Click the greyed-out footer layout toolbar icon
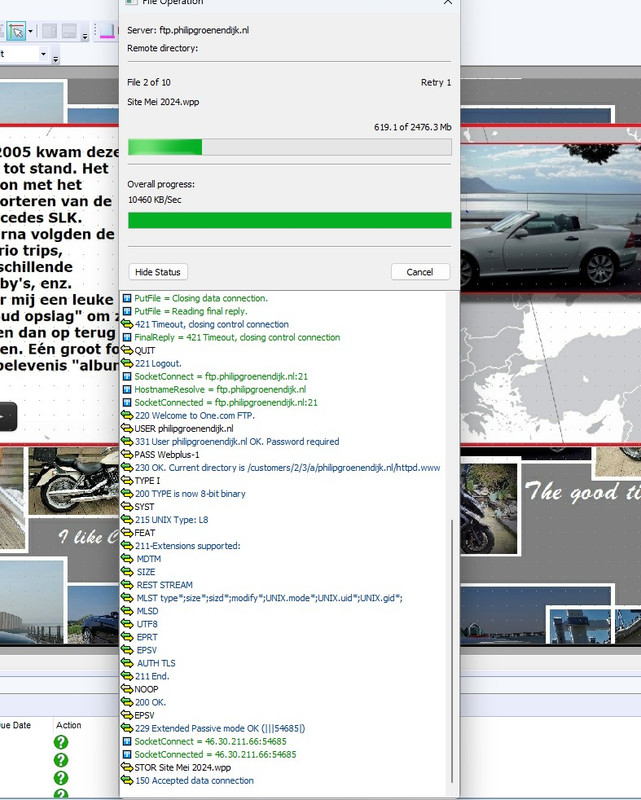 pyautogui.click(x=69, y=32)
